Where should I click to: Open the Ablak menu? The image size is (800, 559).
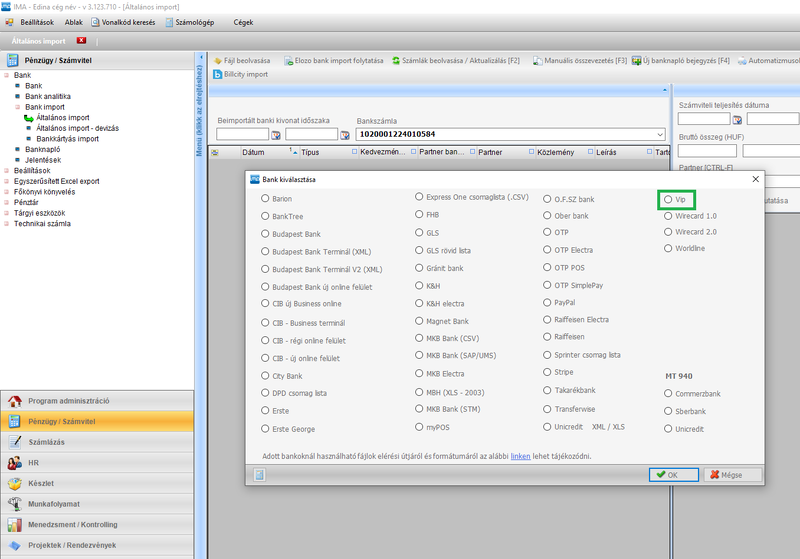pos(73,20)
